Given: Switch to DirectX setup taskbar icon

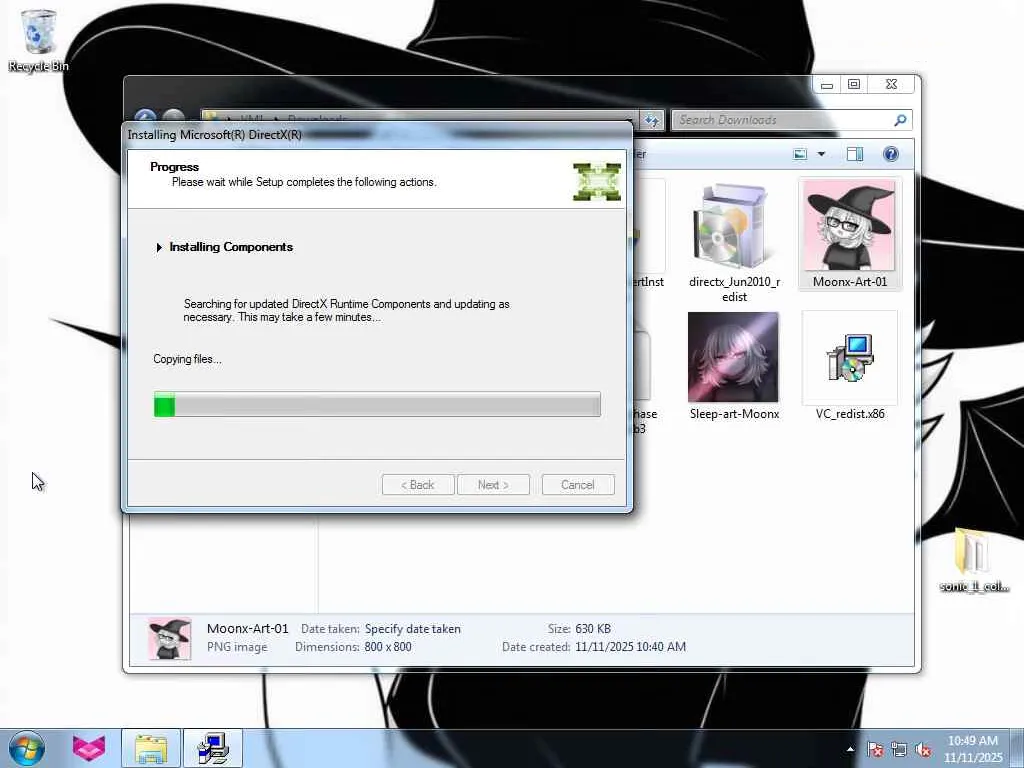Looking at the screenshot, I should (x=213, y=748).
